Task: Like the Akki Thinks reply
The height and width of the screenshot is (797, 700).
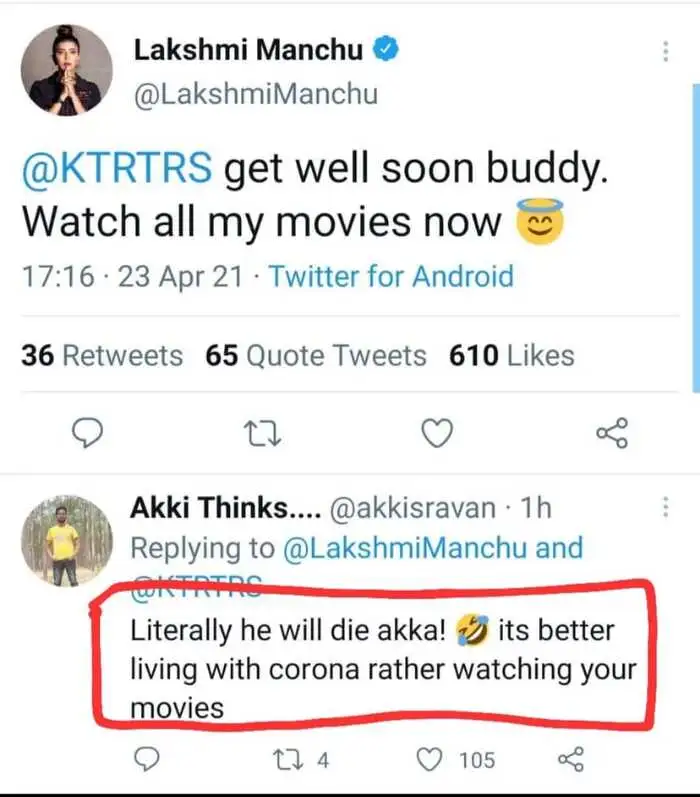Action: coord(430,761)
